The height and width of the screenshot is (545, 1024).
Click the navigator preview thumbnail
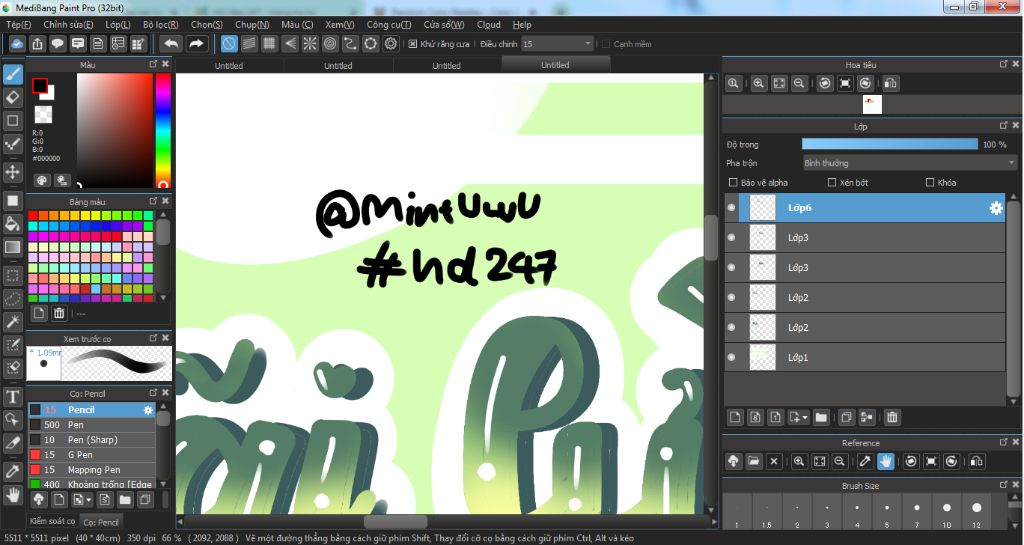[872, 104]
